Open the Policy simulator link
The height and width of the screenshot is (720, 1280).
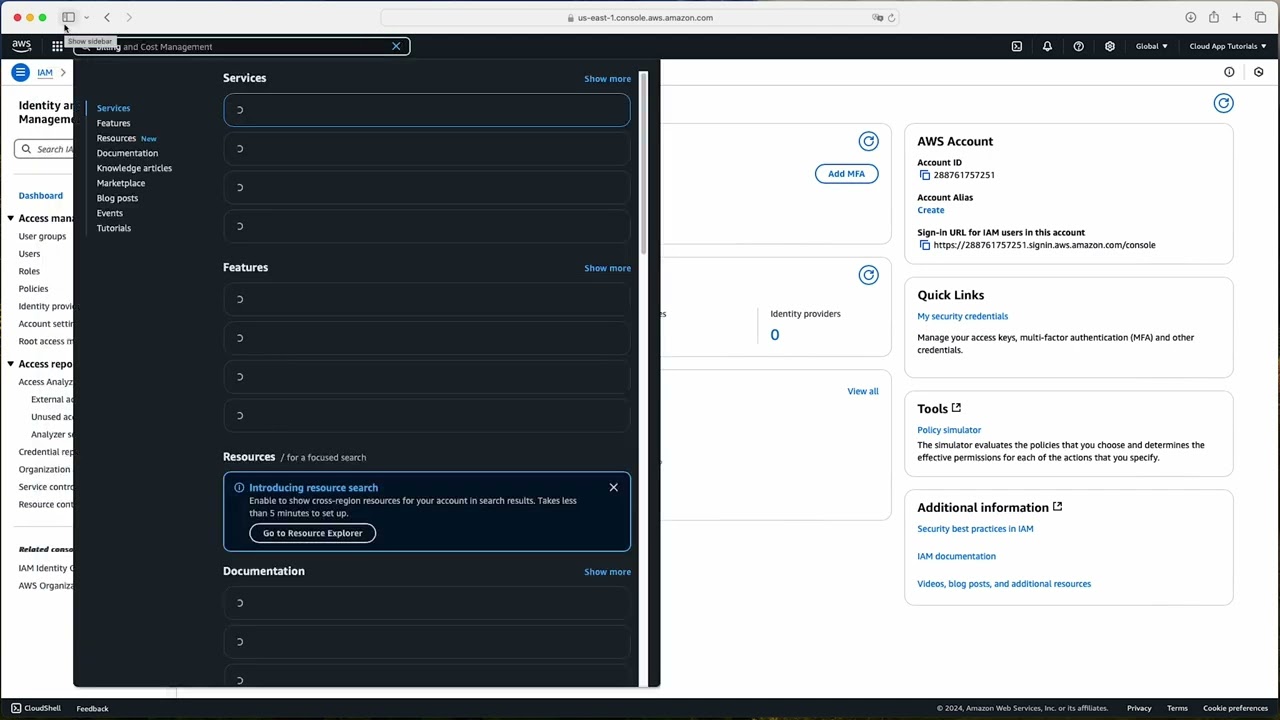click(948, 430)
